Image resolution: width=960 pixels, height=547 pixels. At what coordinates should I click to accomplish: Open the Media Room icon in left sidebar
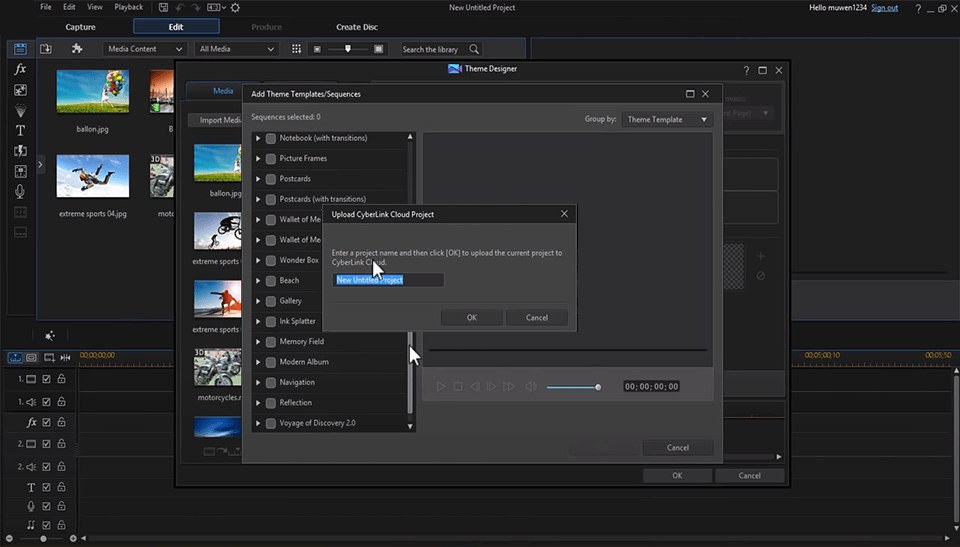click(x=20, y=49)
